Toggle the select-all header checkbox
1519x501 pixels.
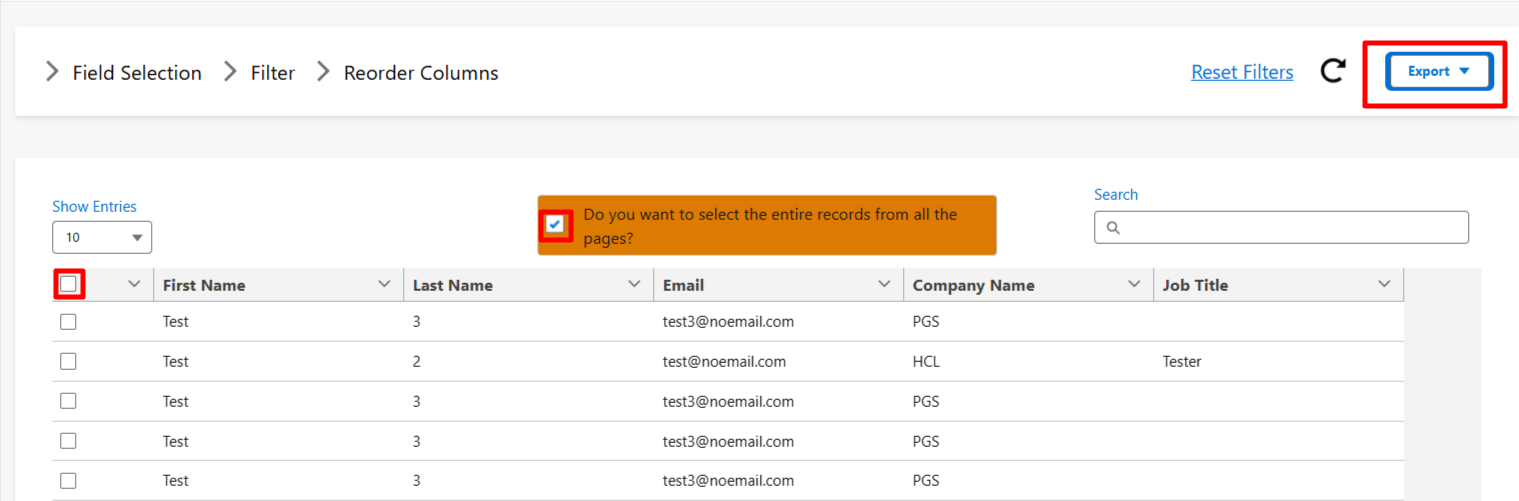point(68,285)
